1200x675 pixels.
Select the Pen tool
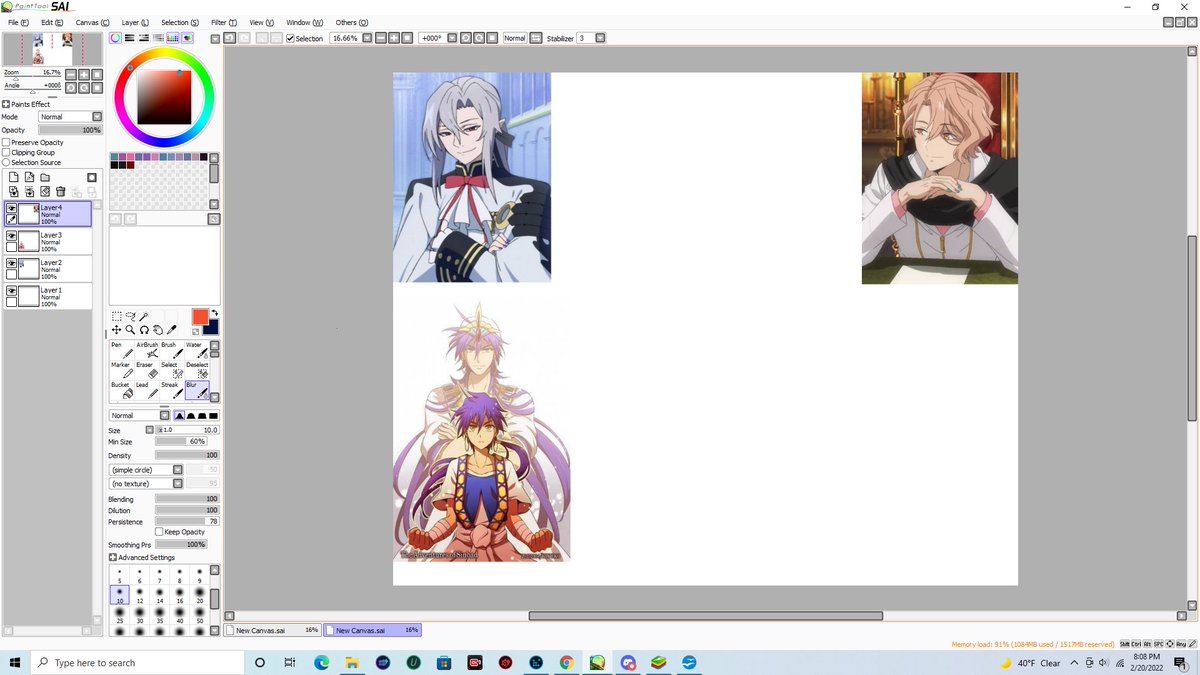(121, 350)
